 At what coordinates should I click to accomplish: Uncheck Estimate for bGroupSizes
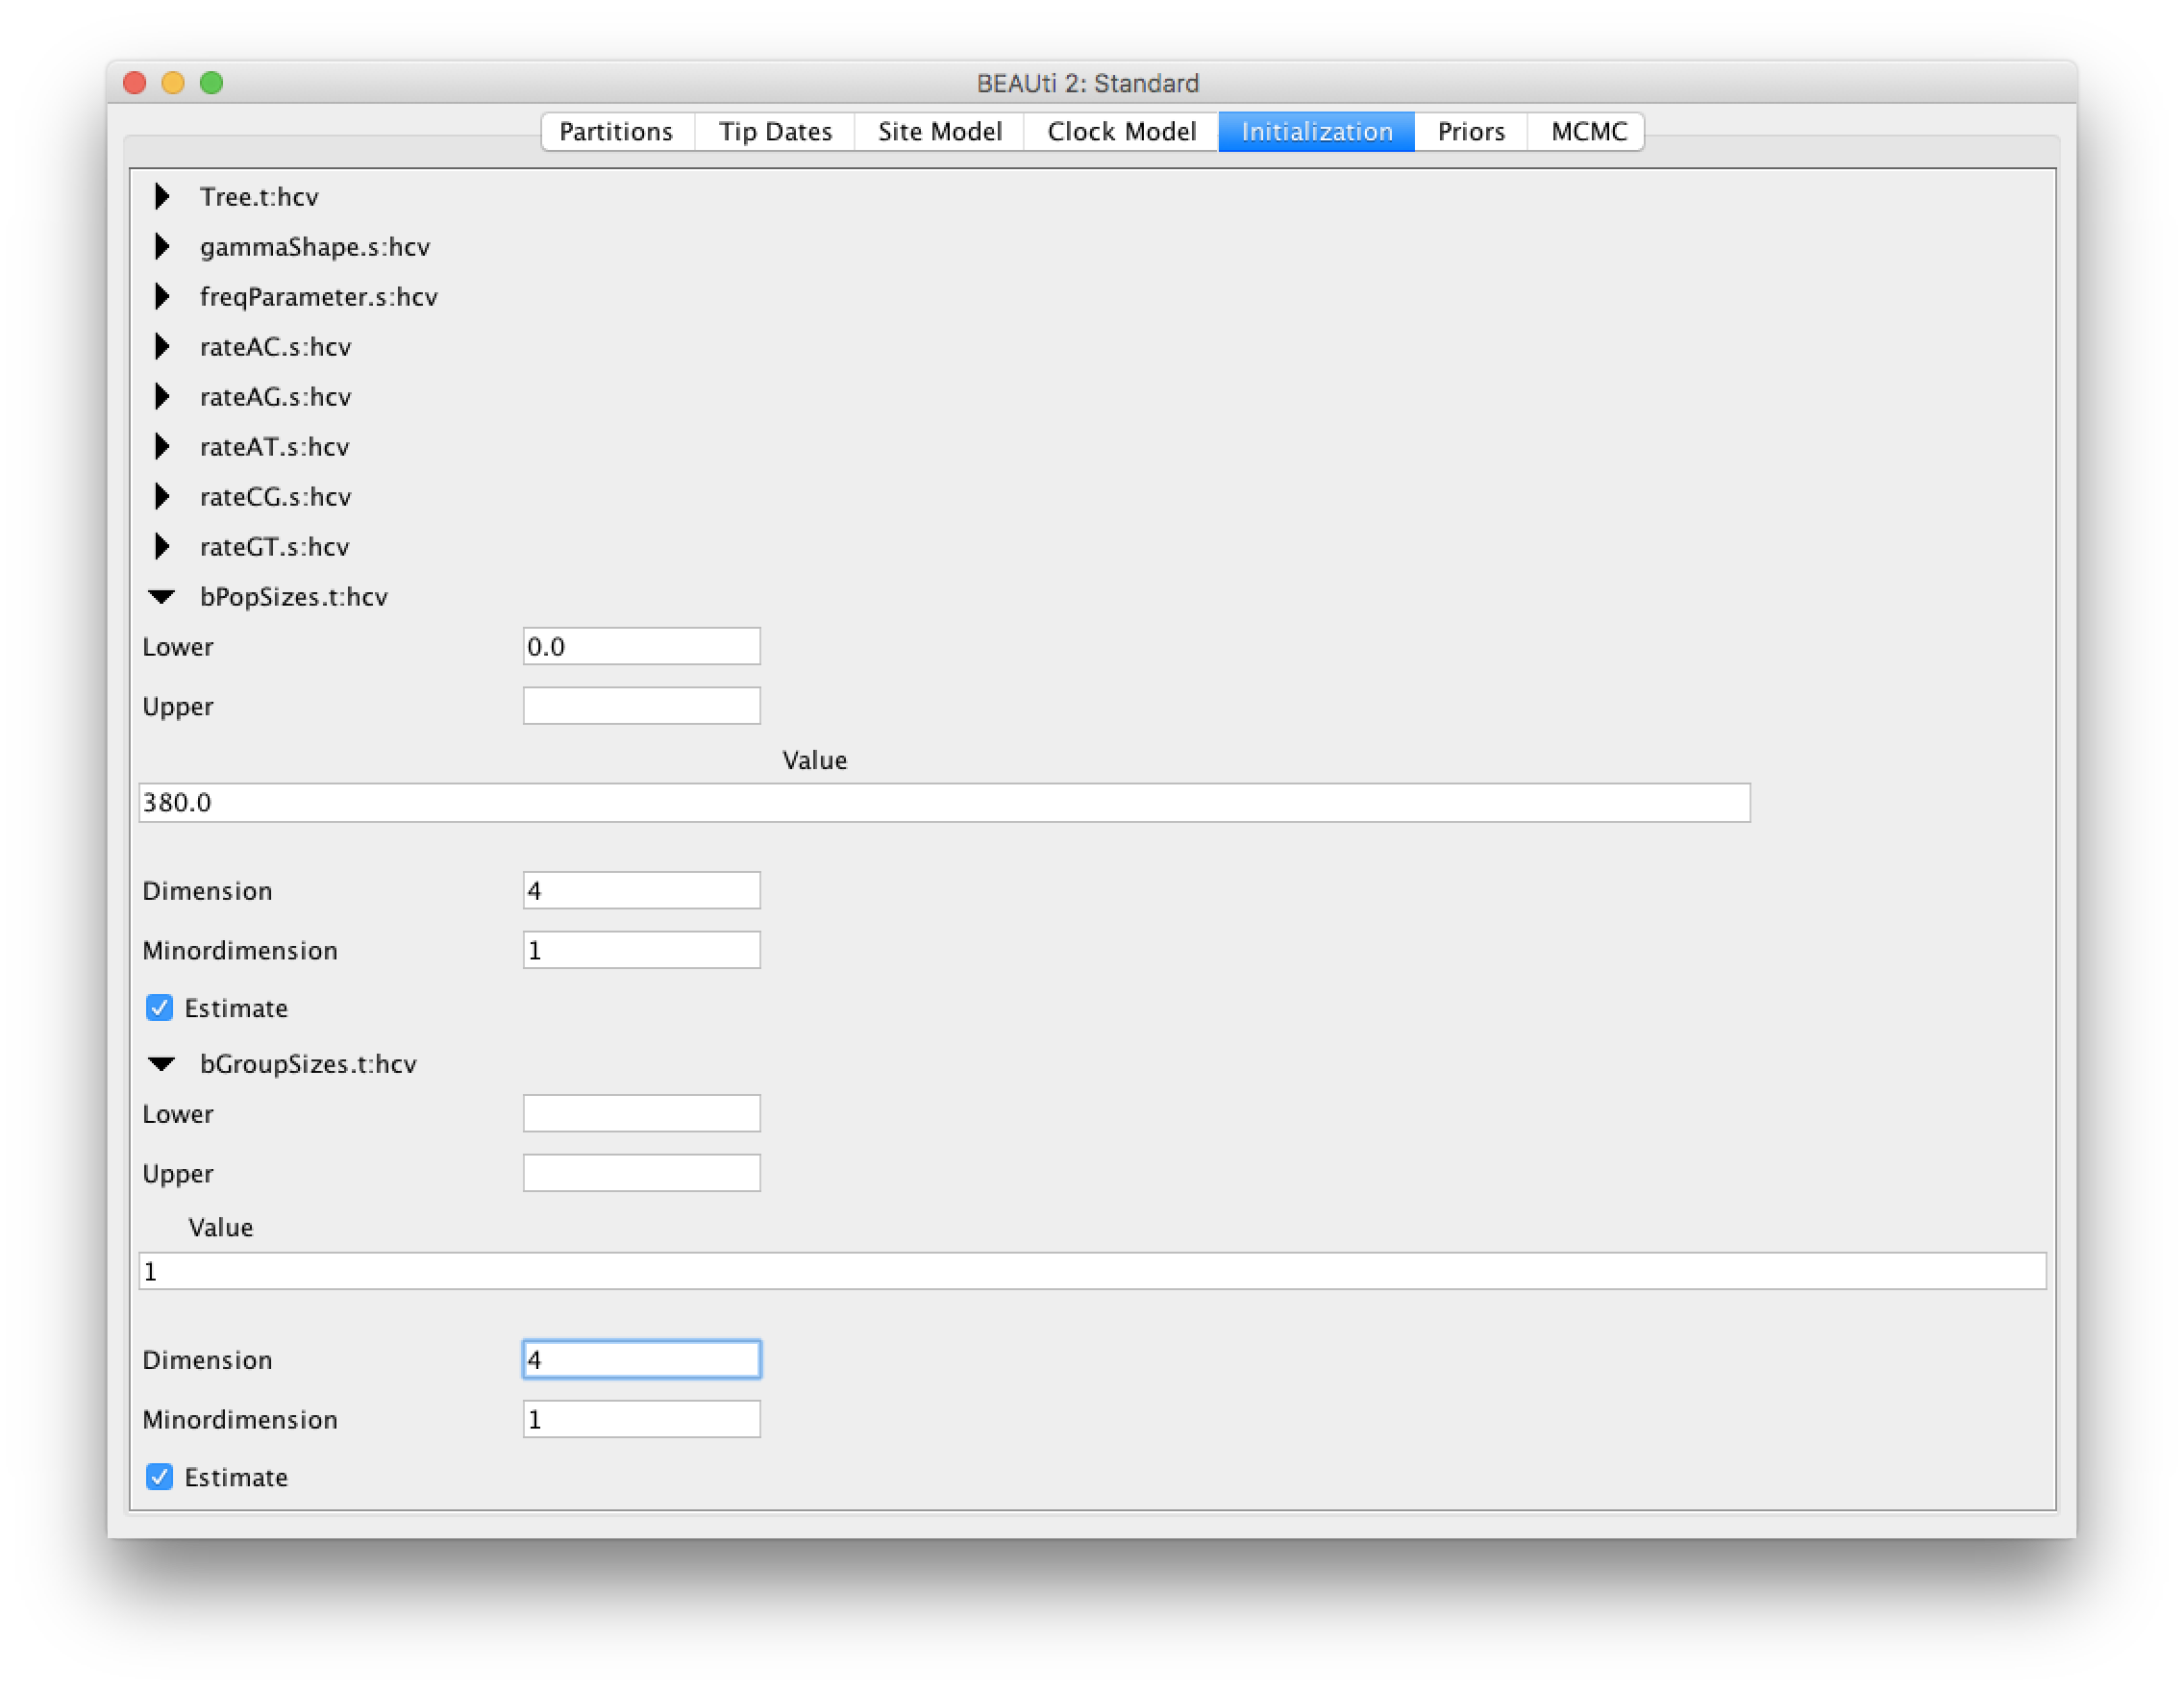[x=160, y=1477]
